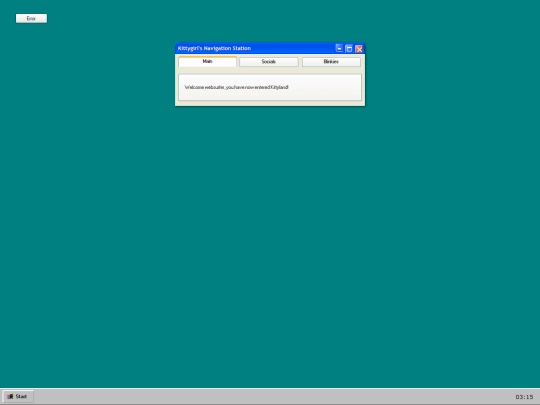Screen dimensions: 540x405
Task: Click the taskbar clock showing 03:15
Action: (524, 397)
